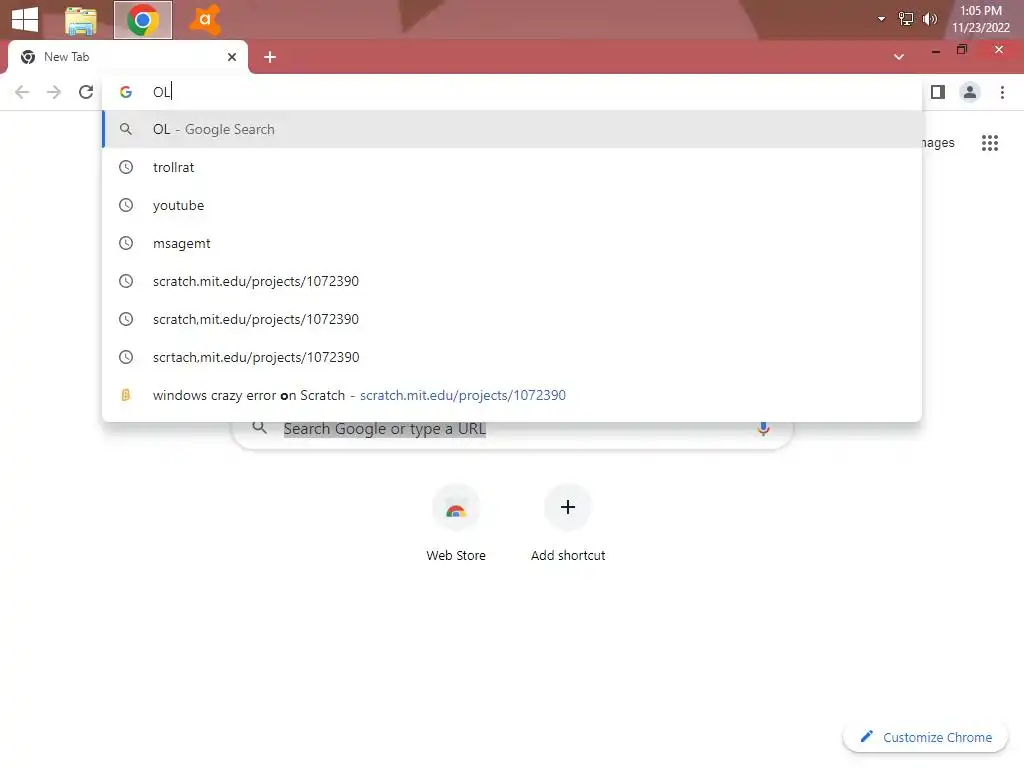Viewport: 1024px width, 768px height.
Task: Choose the youtube history suggestion
Action: tap(512, 205)
